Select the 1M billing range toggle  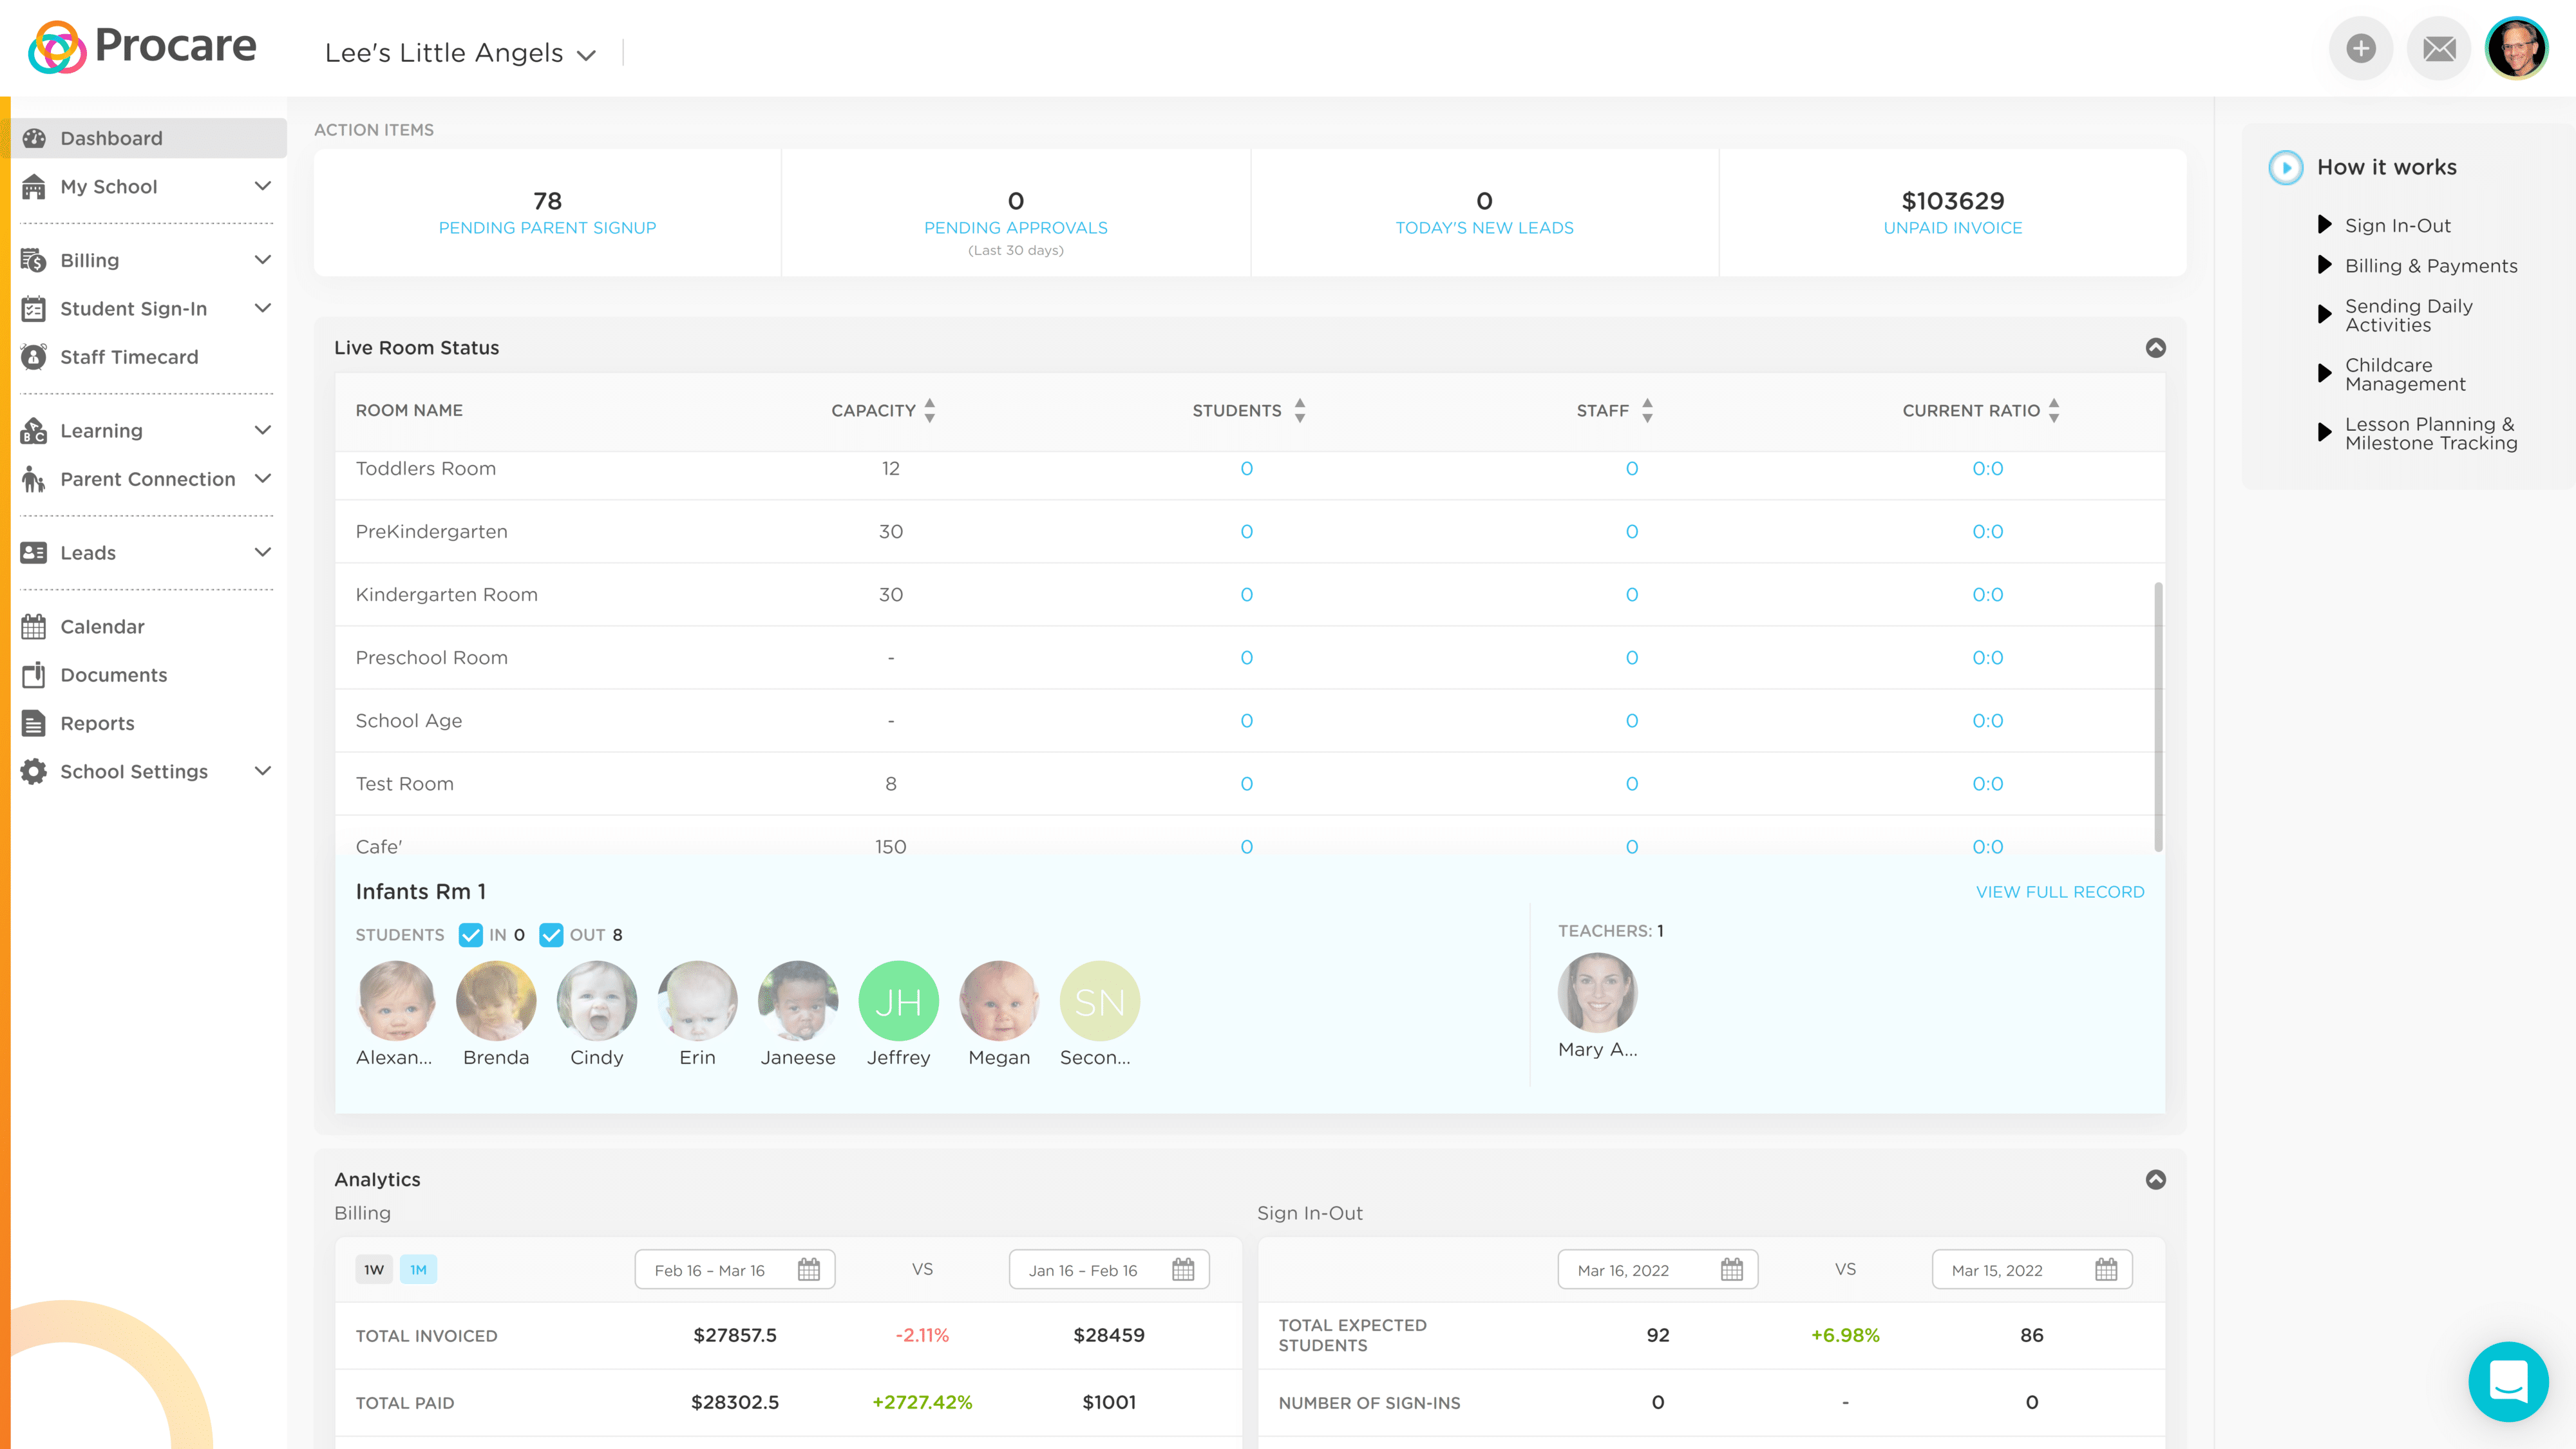pos(418,1270)
